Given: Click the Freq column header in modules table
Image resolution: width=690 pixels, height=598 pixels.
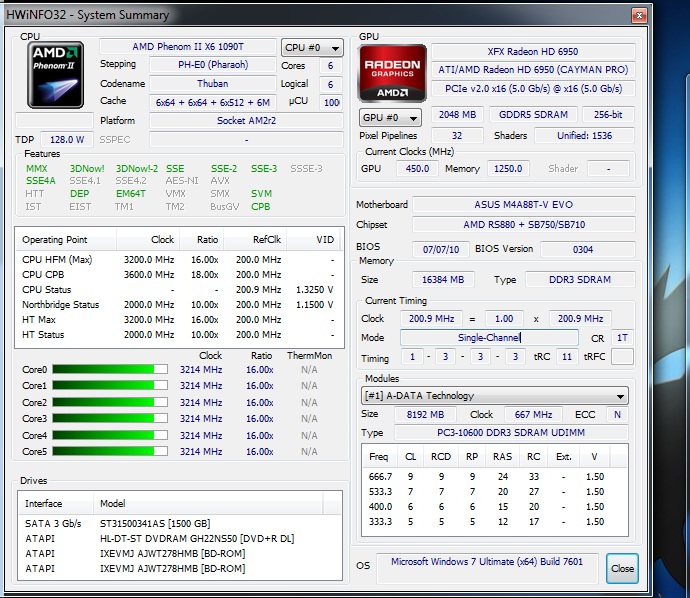Looking at the screenshot, I should [x=379, y=457].
